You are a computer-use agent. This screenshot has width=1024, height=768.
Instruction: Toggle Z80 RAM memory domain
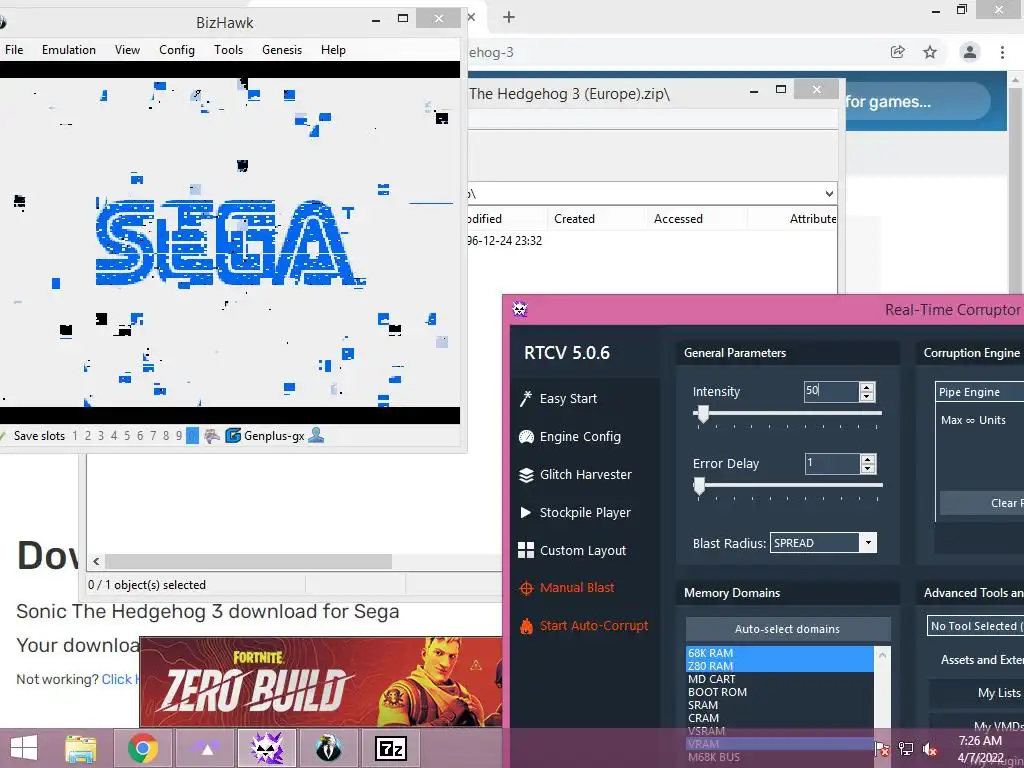pos(780,666)
